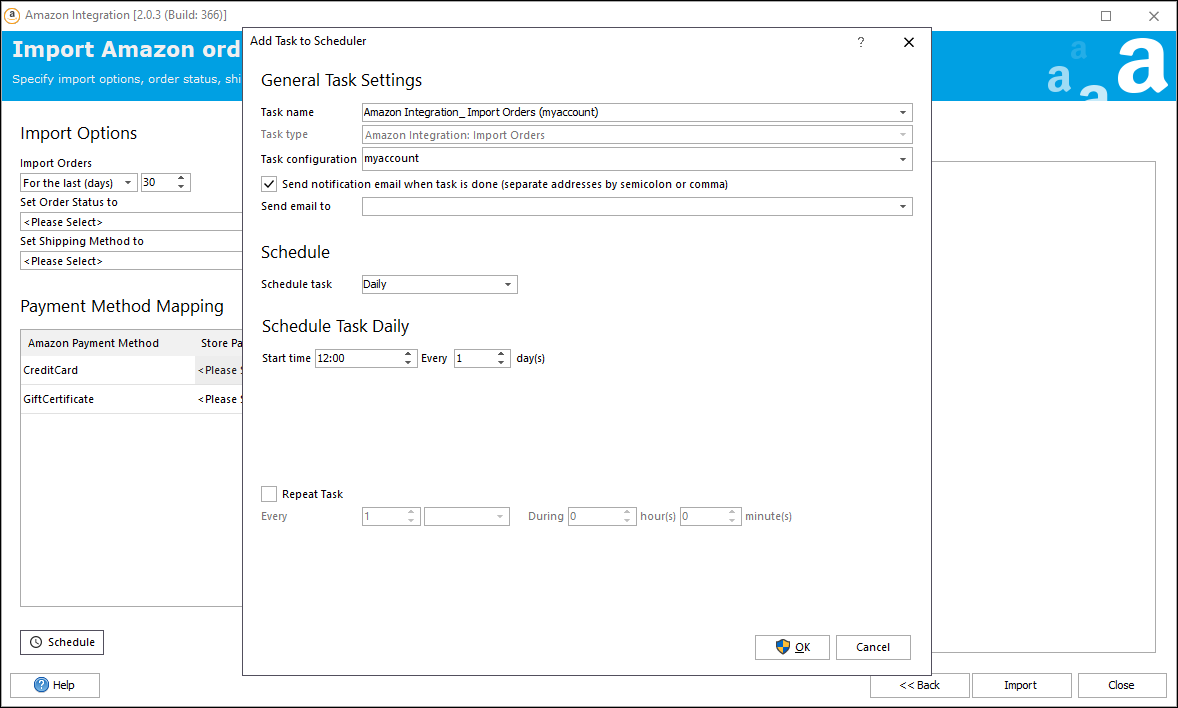
Task: Decrease the Start time with down arrow
Action: [408, 363]
